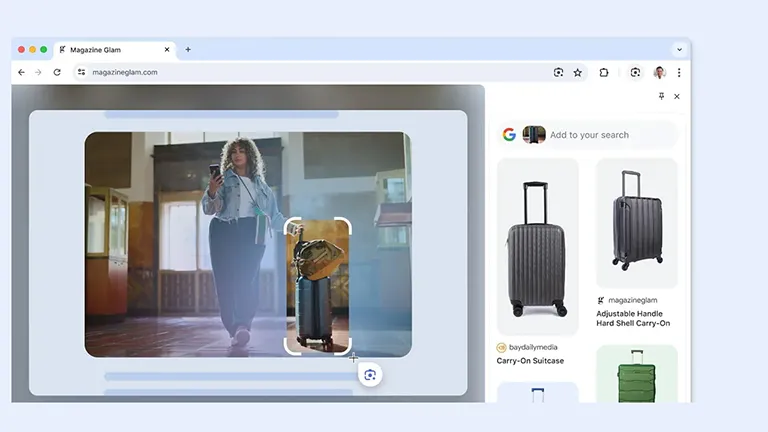Open the Carry-On Suitcase product image
The image size is (768, 432).
tap(538, 247)
